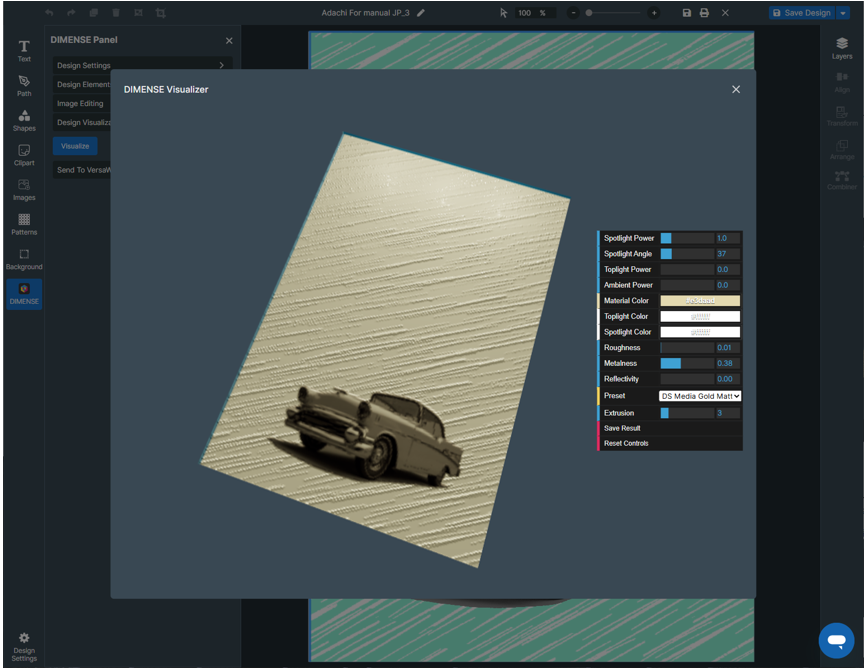Viewport: 868px width, 672px height.
Task: Click the zoom percentage field
Action: pos(527,13)
